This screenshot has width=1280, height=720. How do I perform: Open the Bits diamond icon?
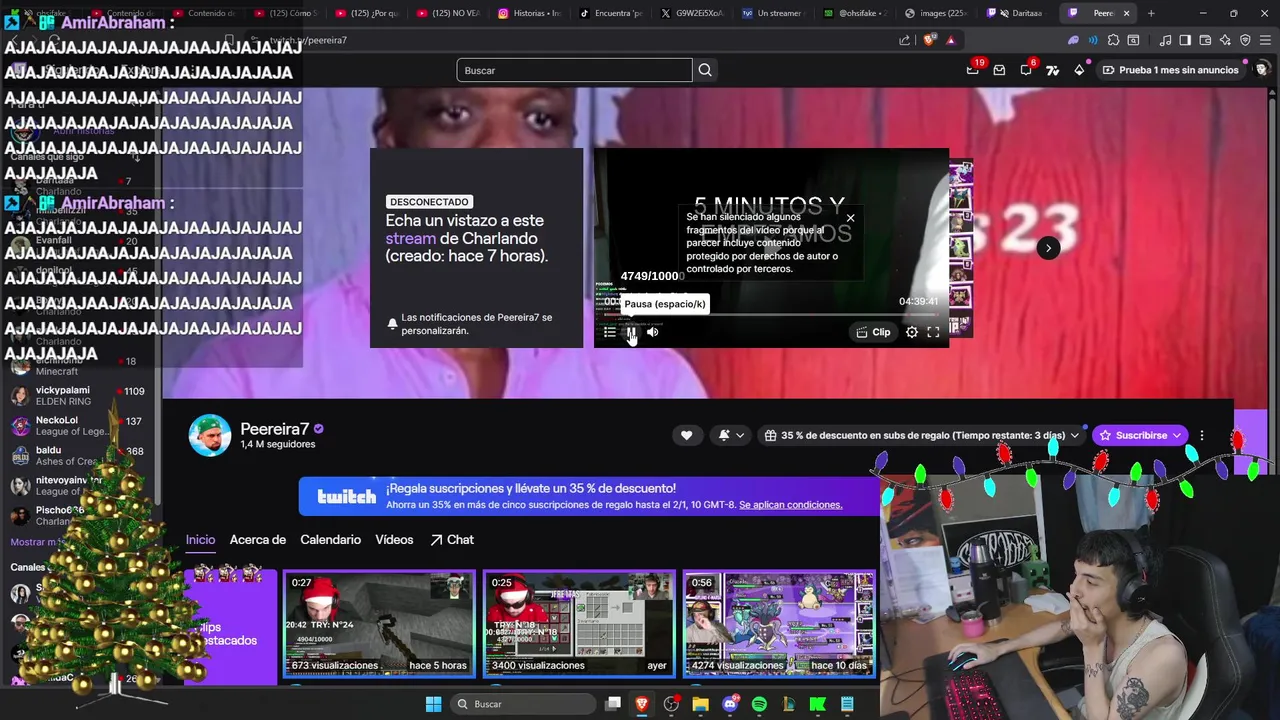tap(1079, 70)
